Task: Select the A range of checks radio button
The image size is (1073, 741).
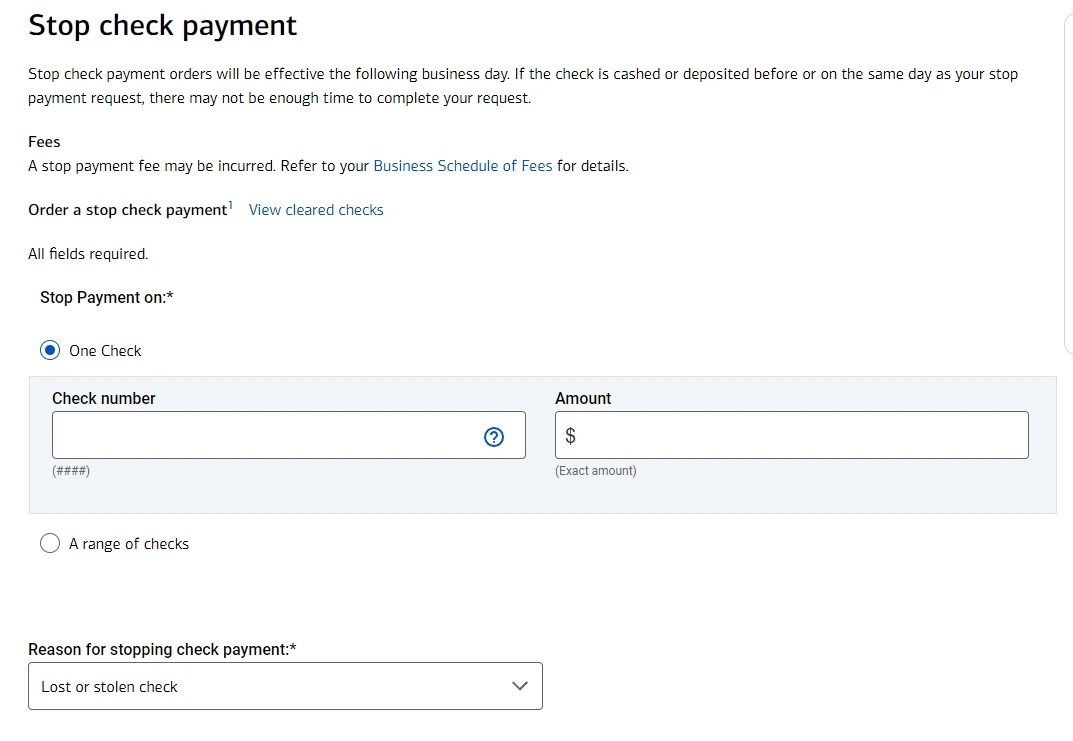Action: (x=50, y=544)
